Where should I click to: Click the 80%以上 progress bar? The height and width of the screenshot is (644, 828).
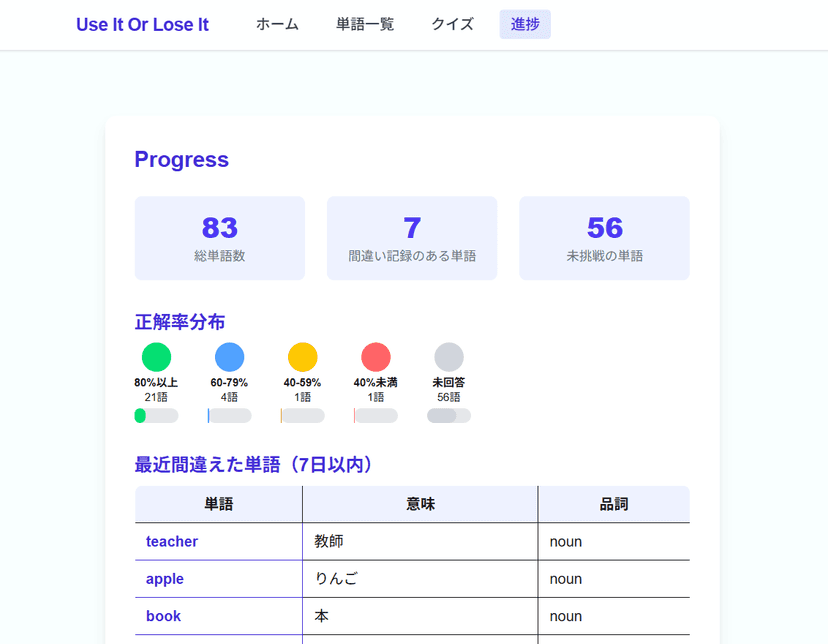point(156,416)
